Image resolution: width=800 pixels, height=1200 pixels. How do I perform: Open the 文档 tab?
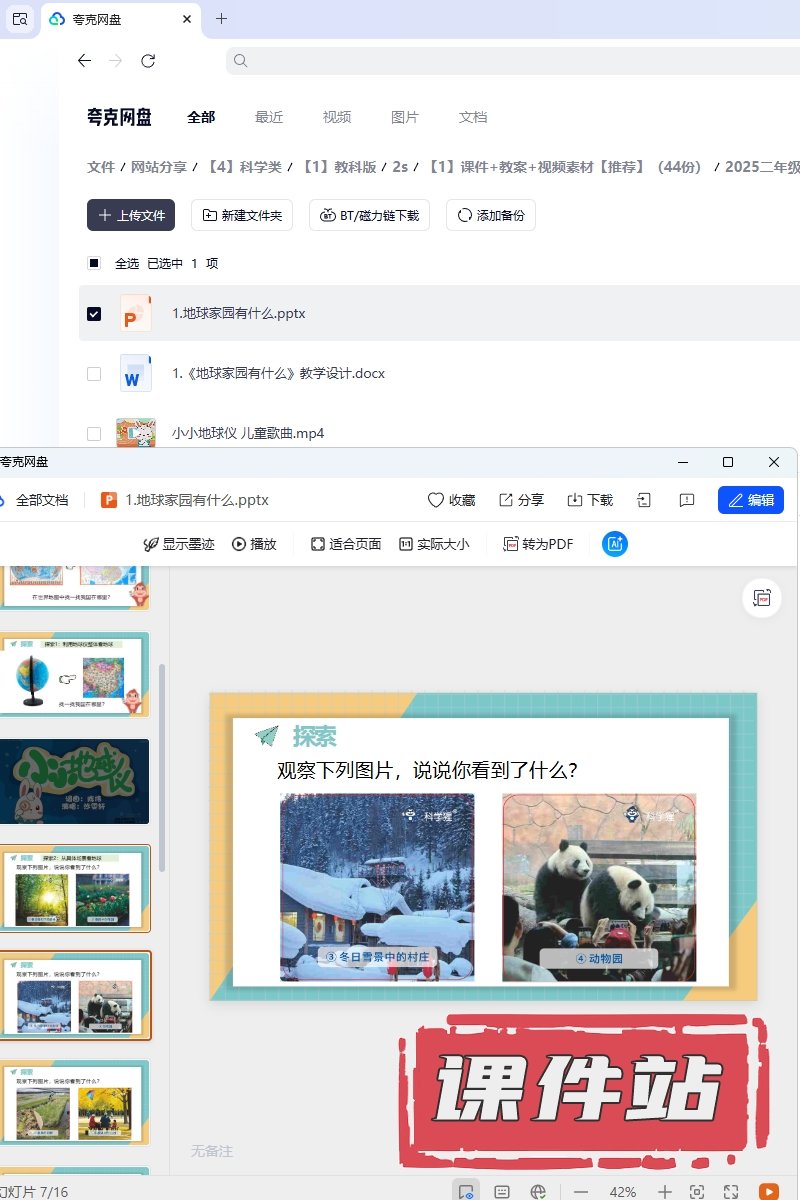tap(472, 117)
